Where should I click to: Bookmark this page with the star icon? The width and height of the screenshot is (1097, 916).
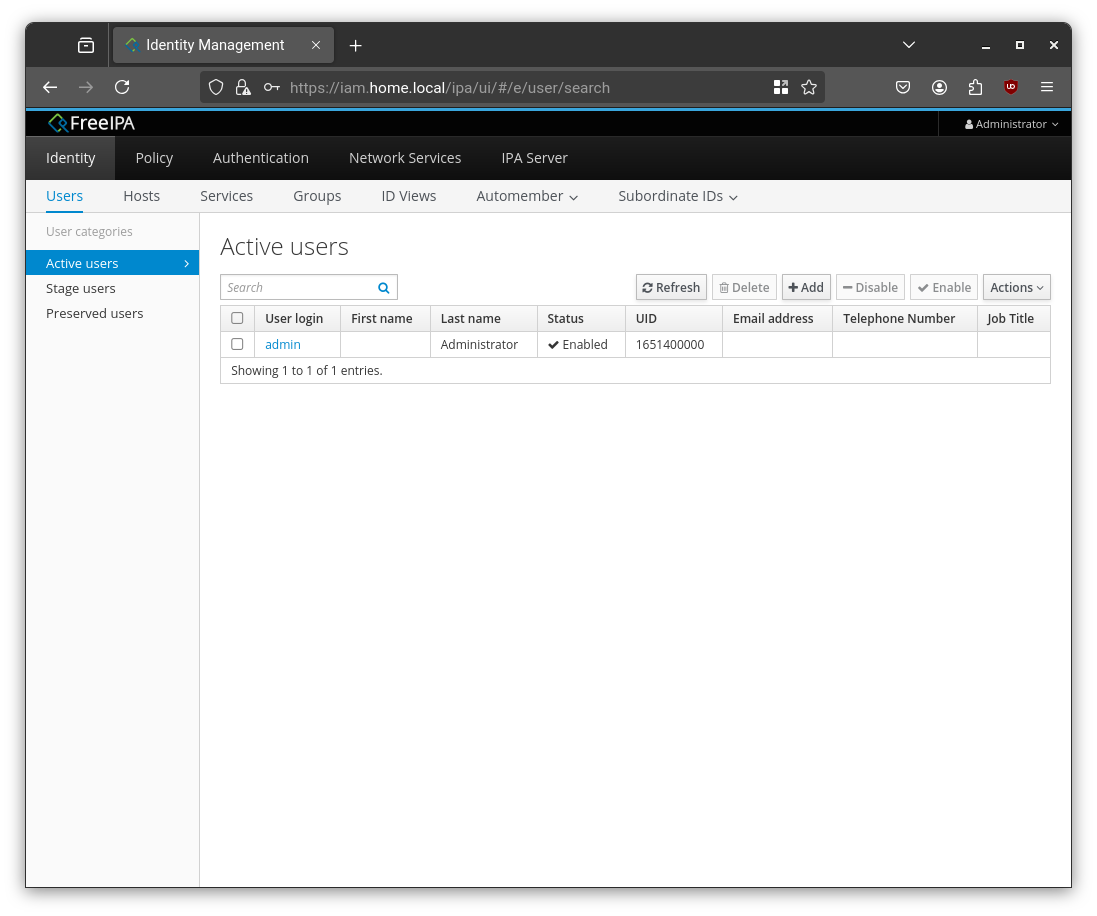point(809,87)
